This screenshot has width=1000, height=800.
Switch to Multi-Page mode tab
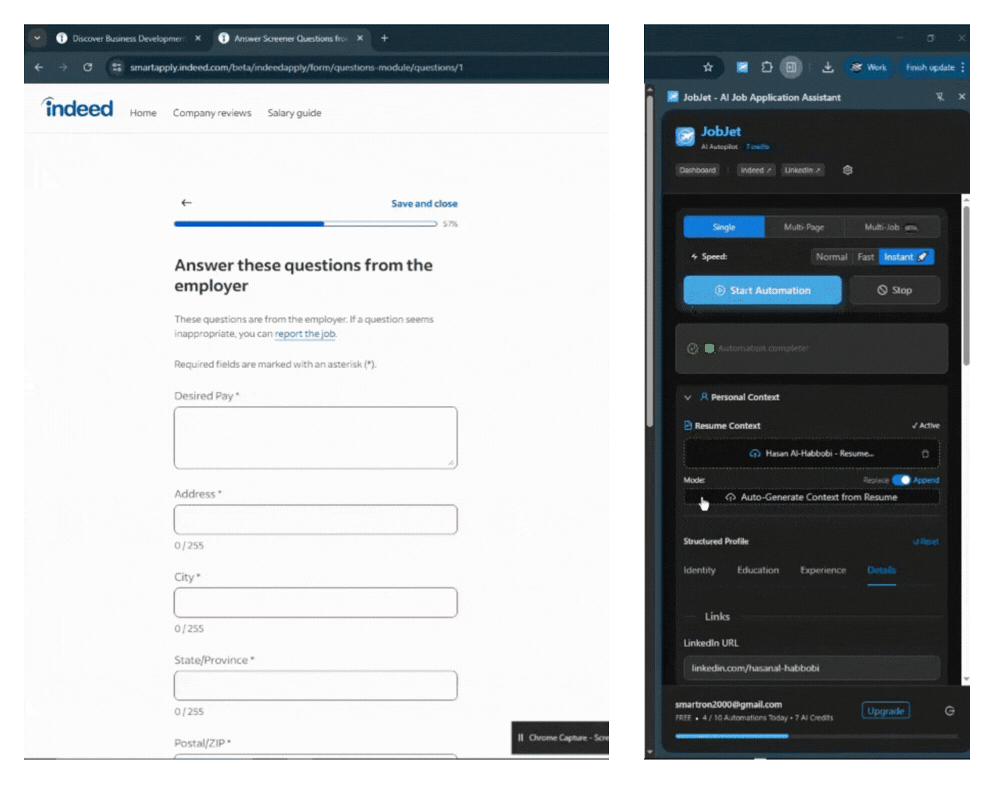[x=802, y=227]
